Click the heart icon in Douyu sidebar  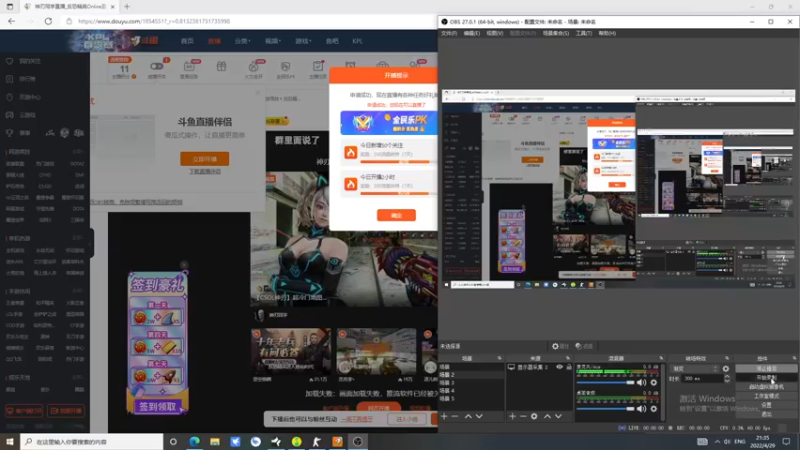[9, 61]
